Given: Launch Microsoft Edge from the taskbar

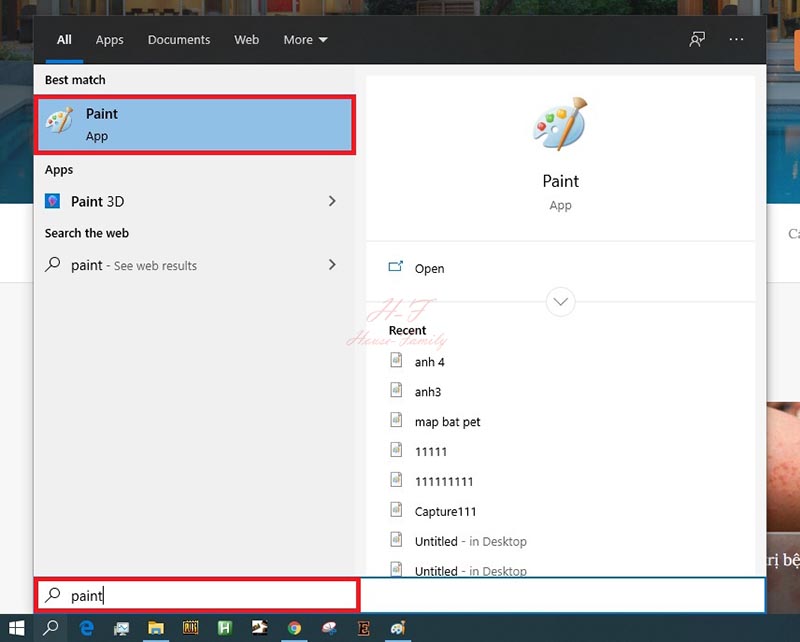Looking at the screenshot, I should coord(87,628).
